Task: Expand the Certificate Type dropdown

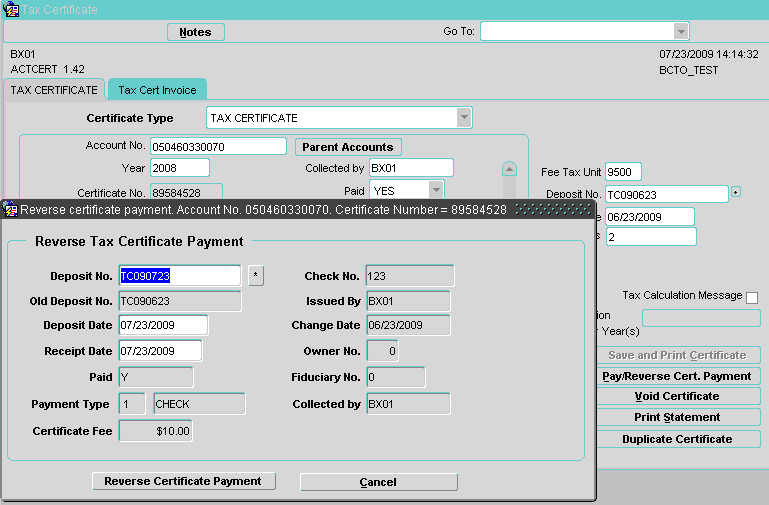Action: click(464, 118)
